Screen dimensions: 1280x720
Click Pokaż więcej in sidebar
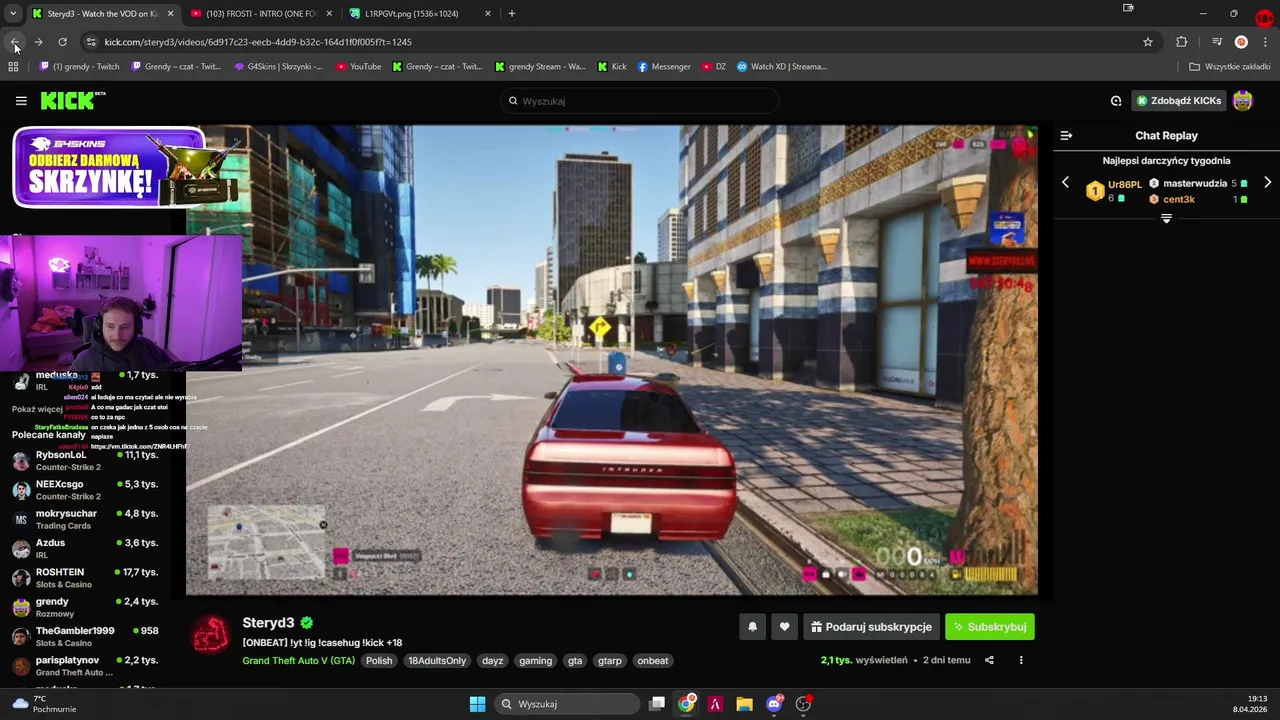pos(37,409)
